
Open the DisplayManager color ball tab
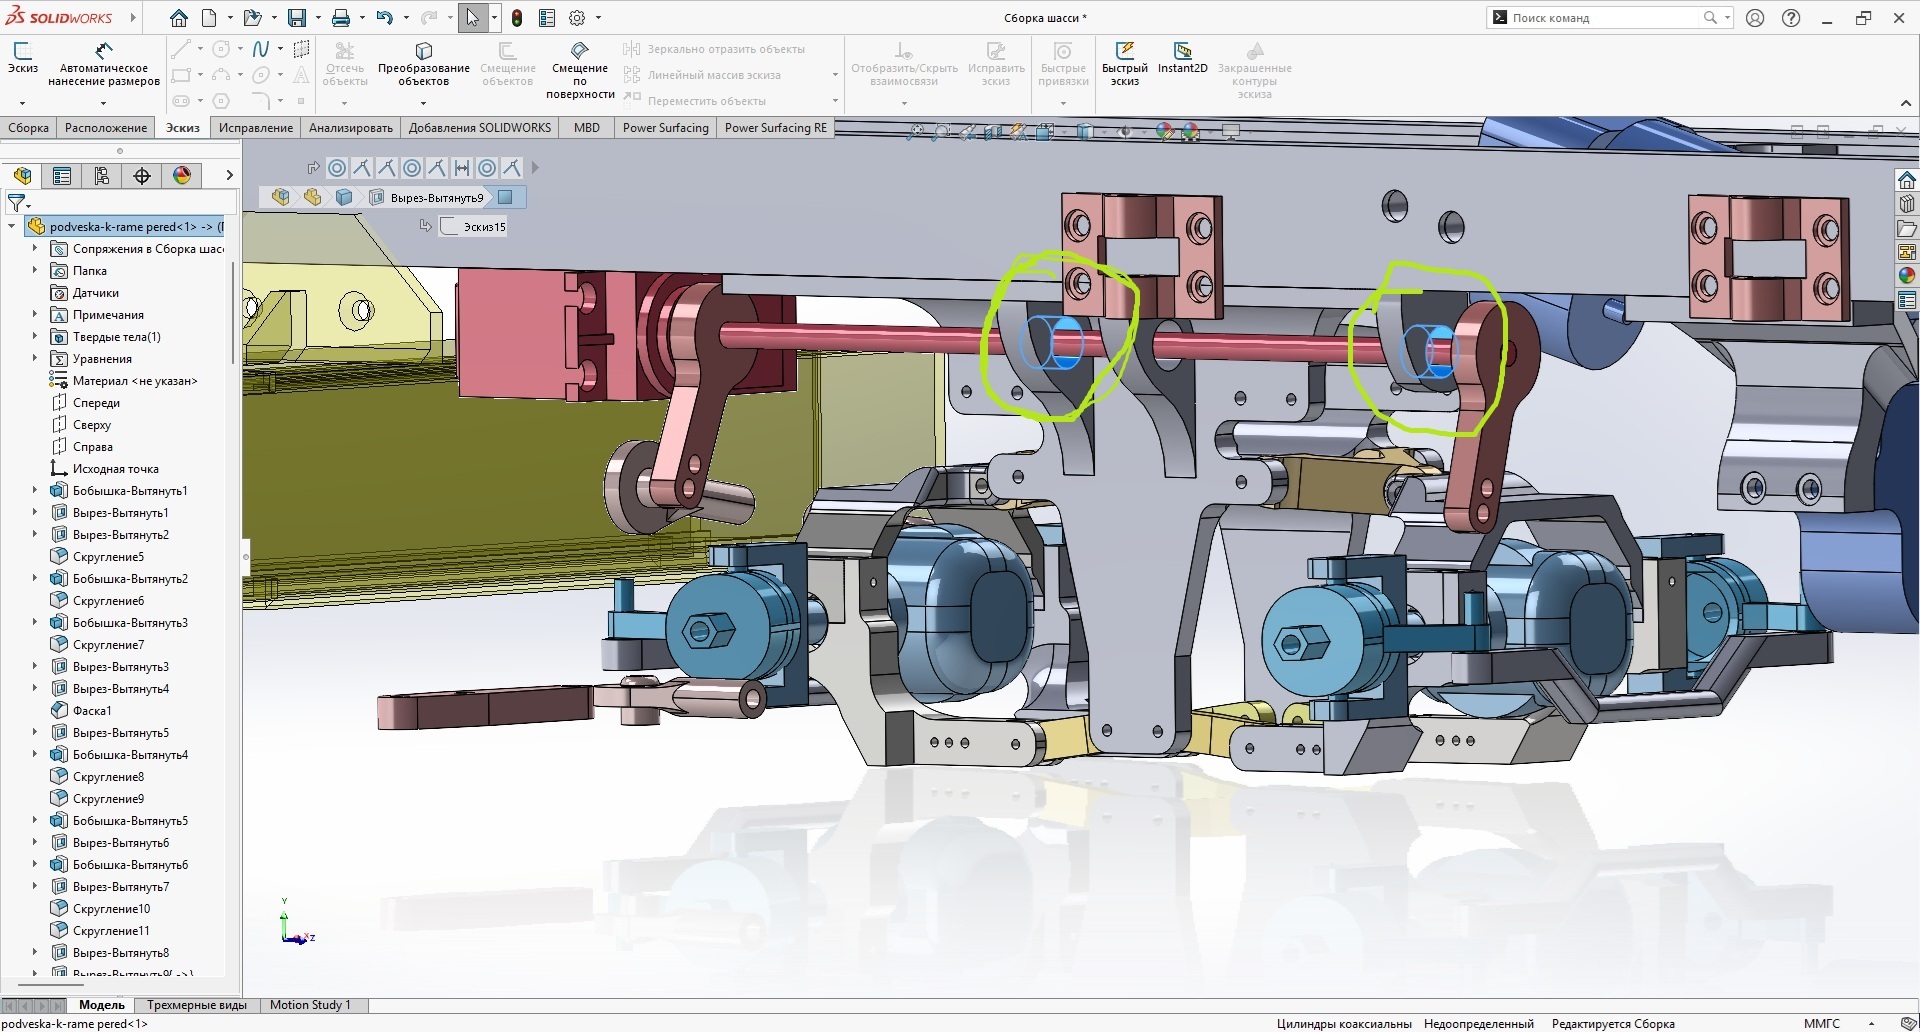click(182, 176)
